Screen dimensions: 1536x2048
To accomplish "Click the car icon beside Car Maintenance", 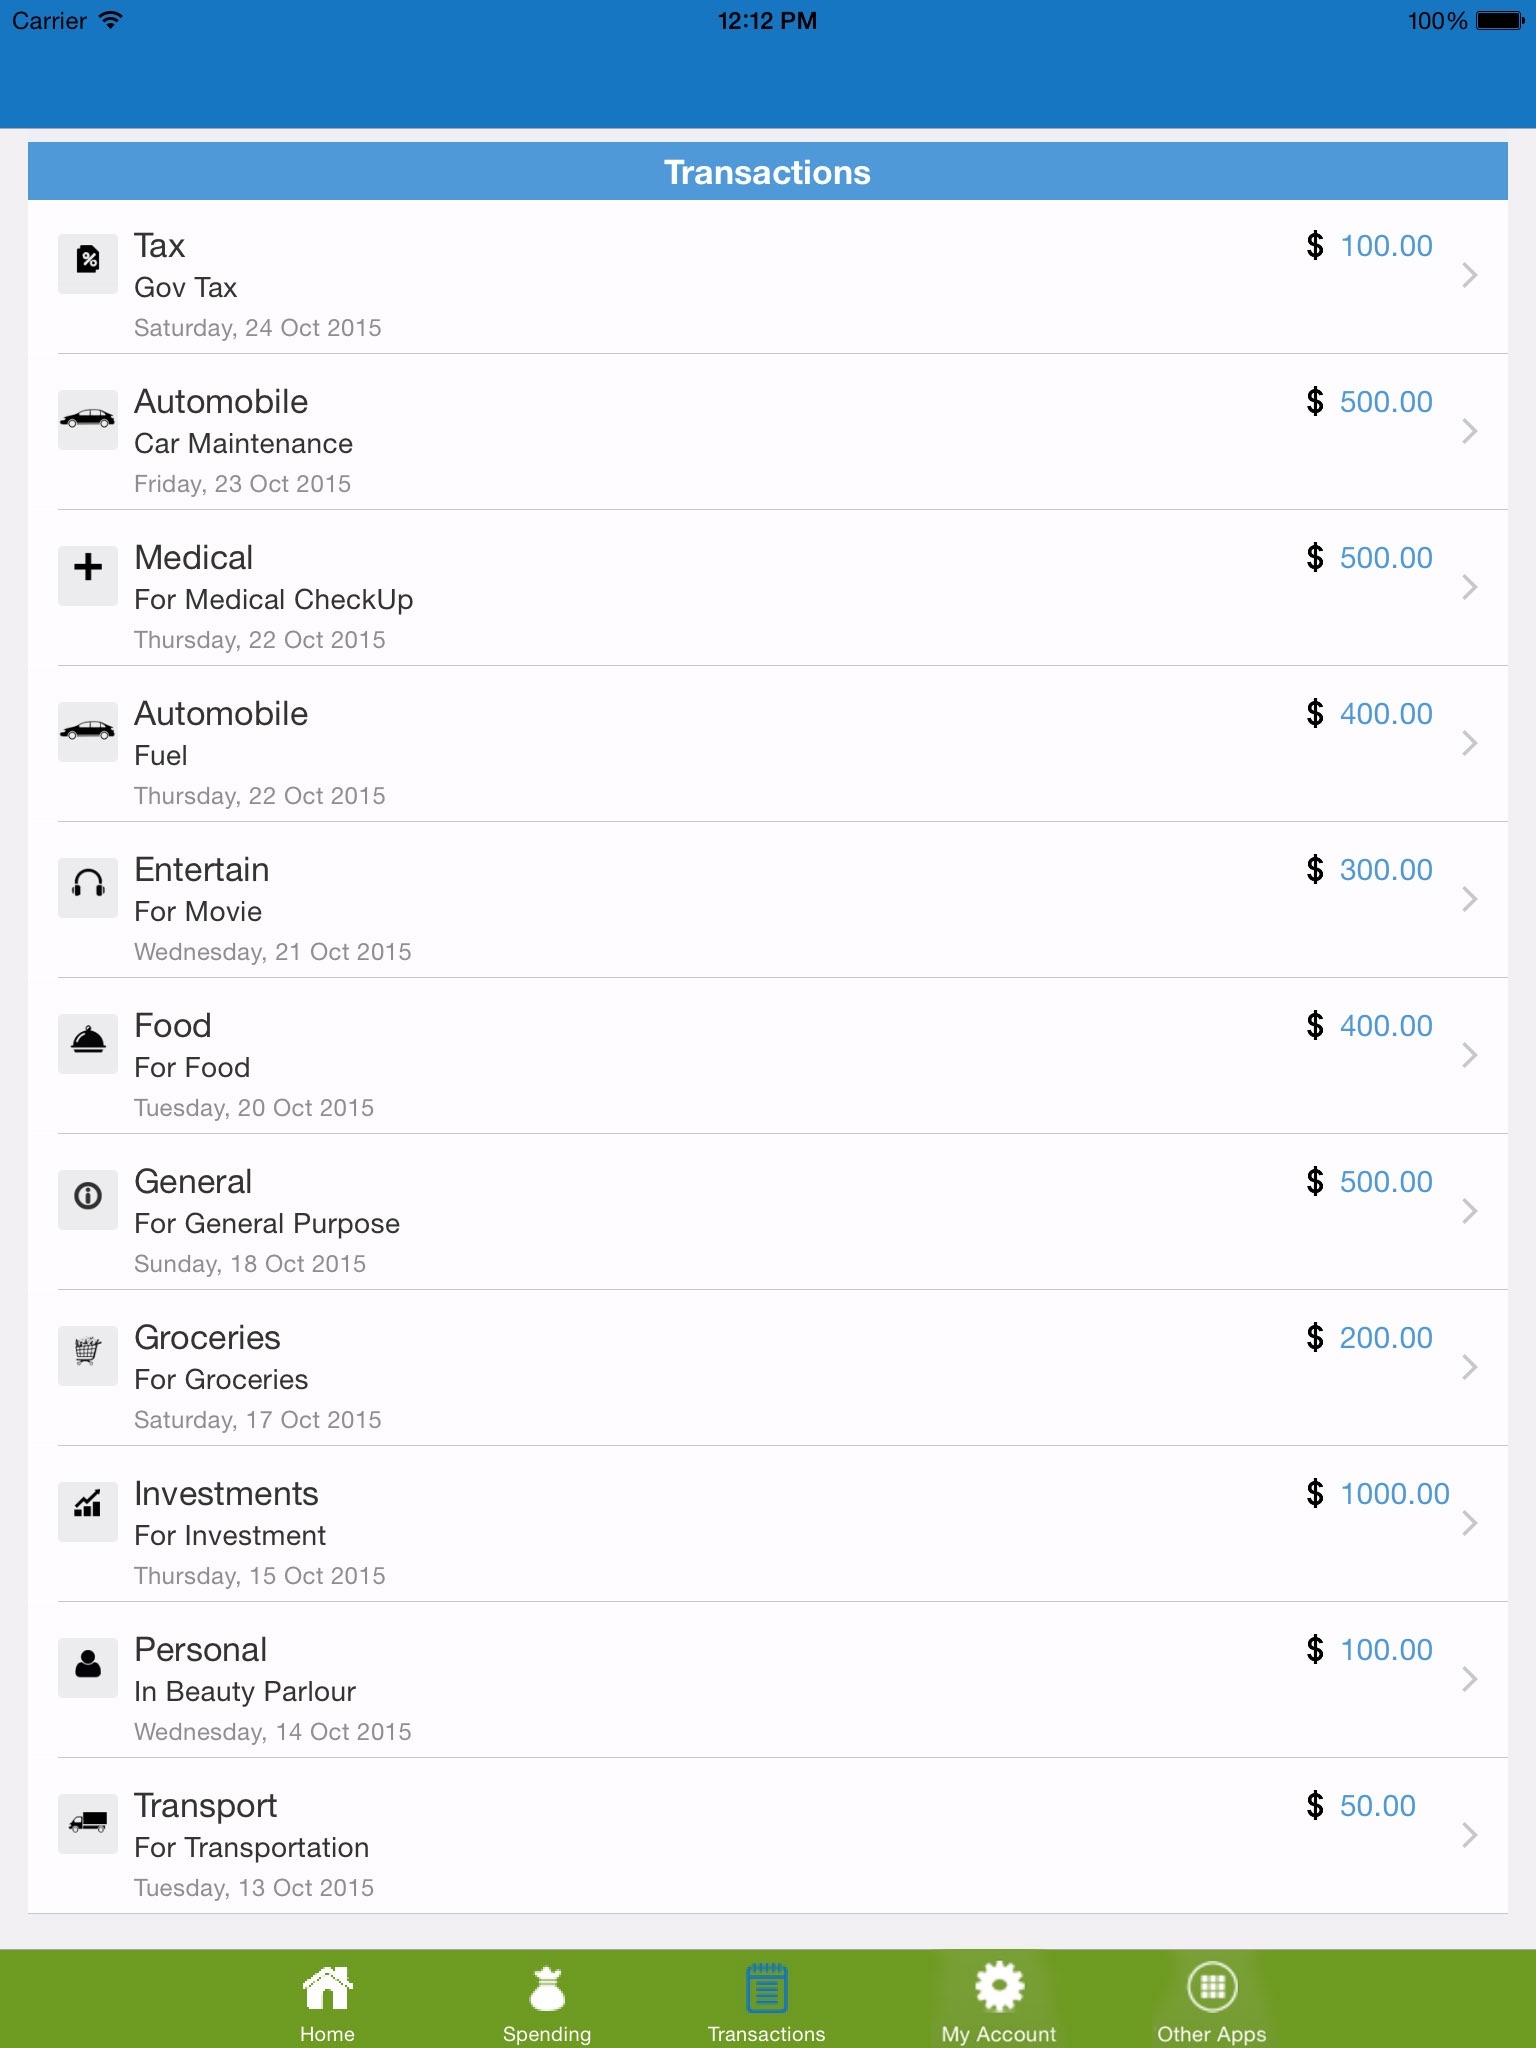I will pos(88,419).
